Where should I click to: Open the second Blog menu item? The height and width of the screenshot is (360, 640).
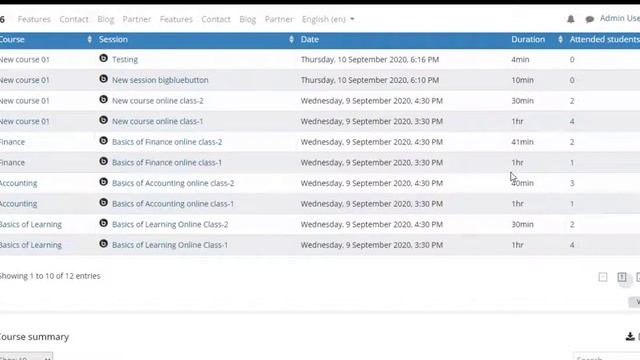click(x=248, y=19)
